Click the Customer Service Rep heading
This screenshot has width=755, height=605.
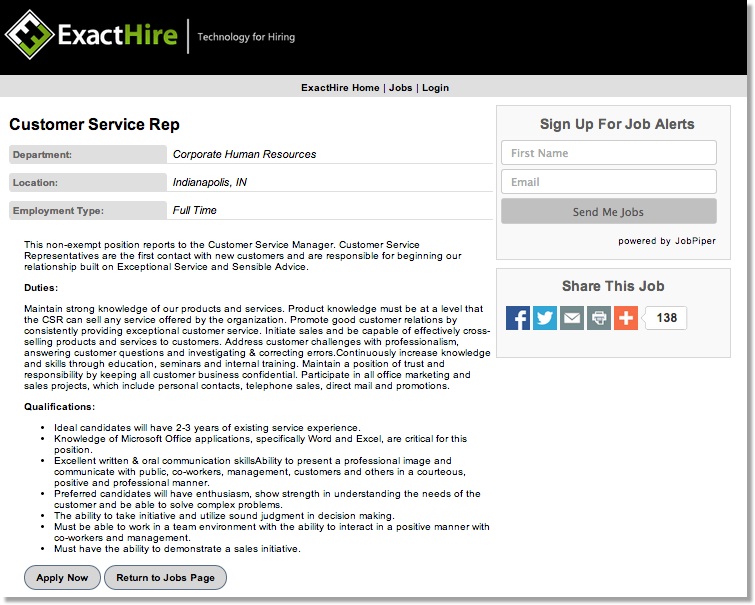pos(95,125)
